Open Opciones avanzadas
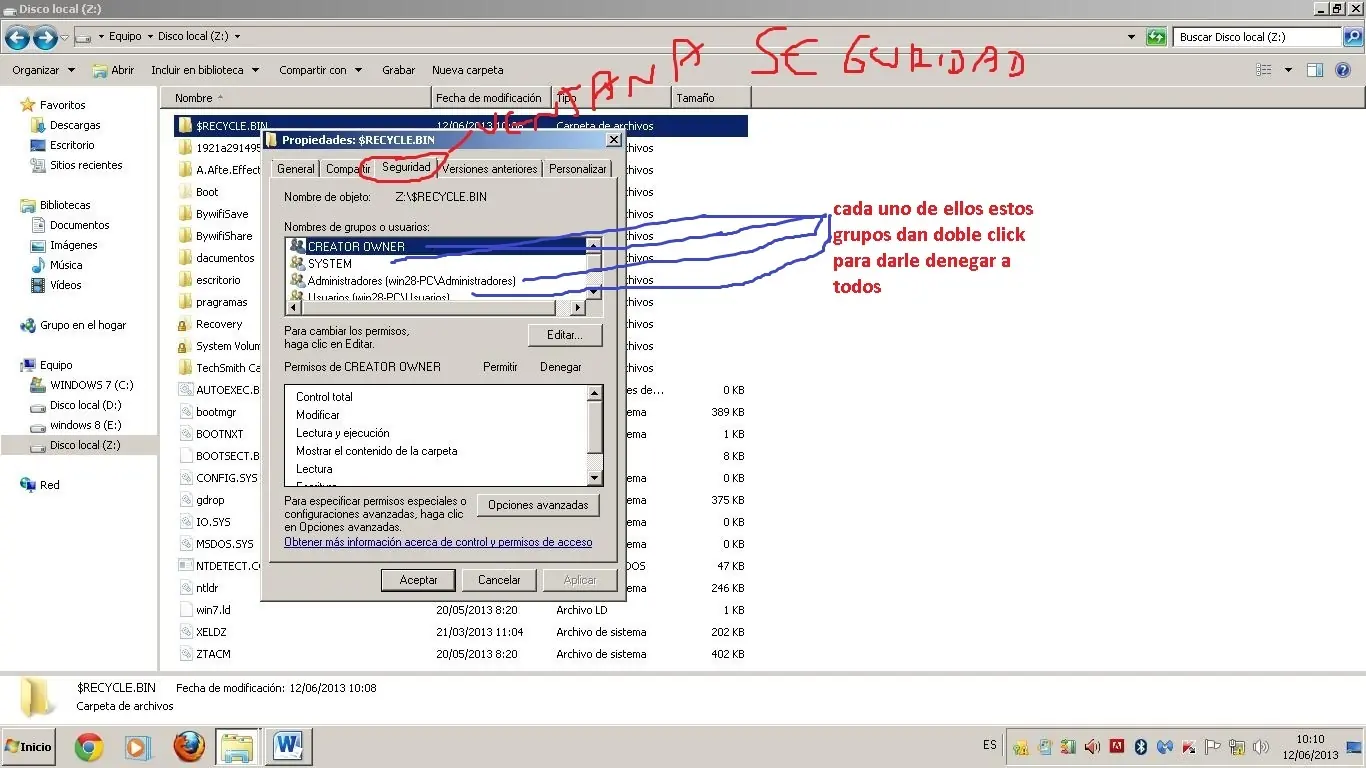This screenshot has width=1366, height=768. pos(538,505)
